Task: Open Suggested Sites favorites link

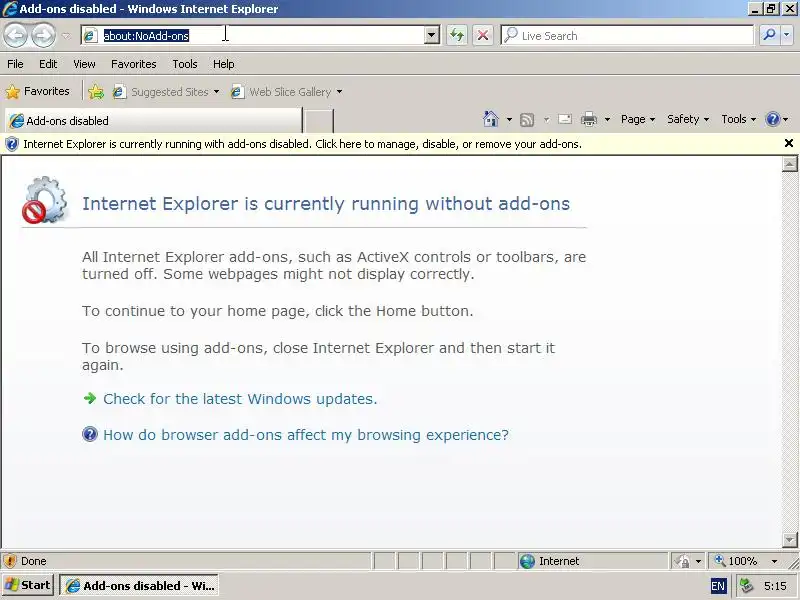Action: tap(162, 92)
